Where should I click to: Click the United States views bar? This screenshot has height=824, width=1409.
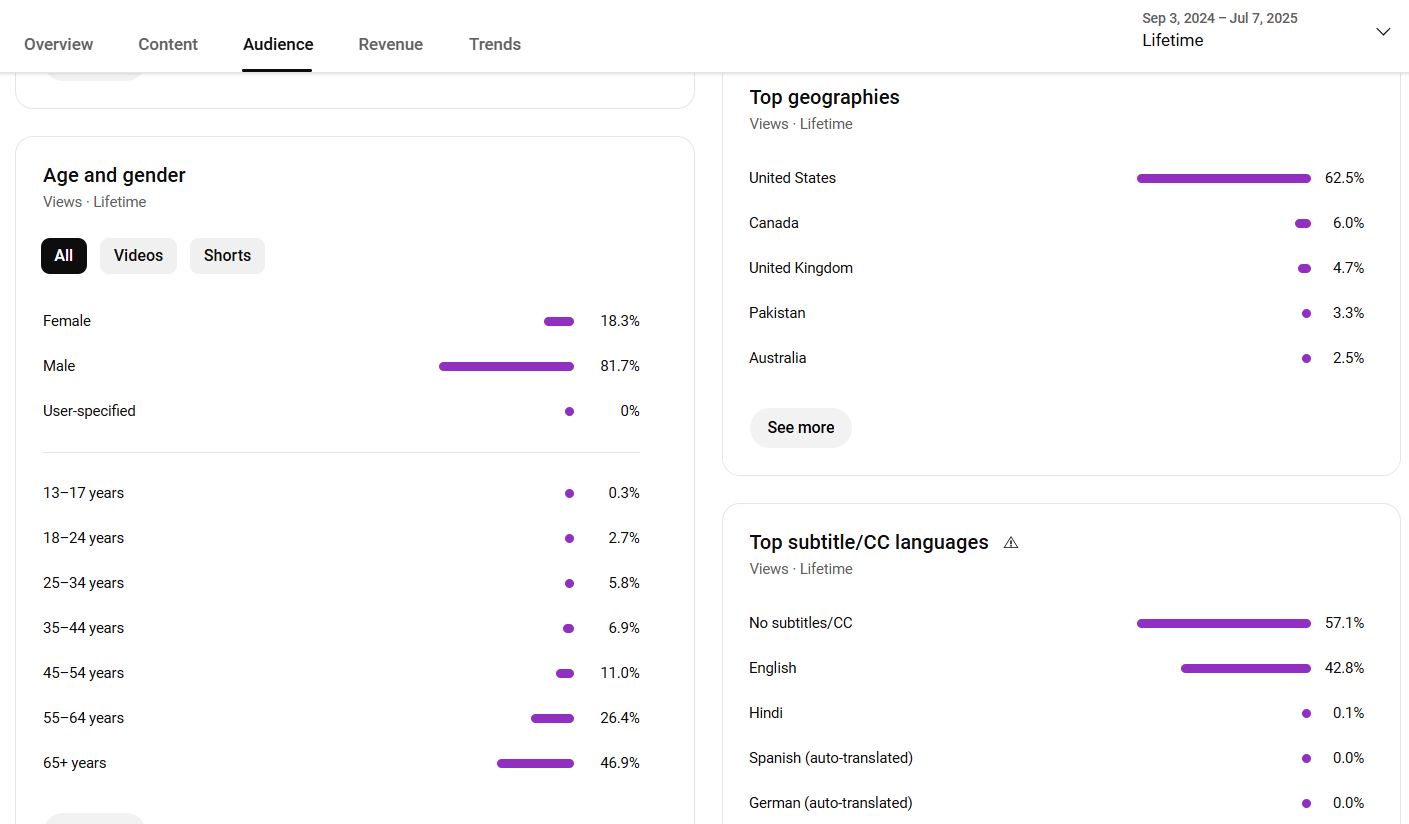[x=1224, y=178]
